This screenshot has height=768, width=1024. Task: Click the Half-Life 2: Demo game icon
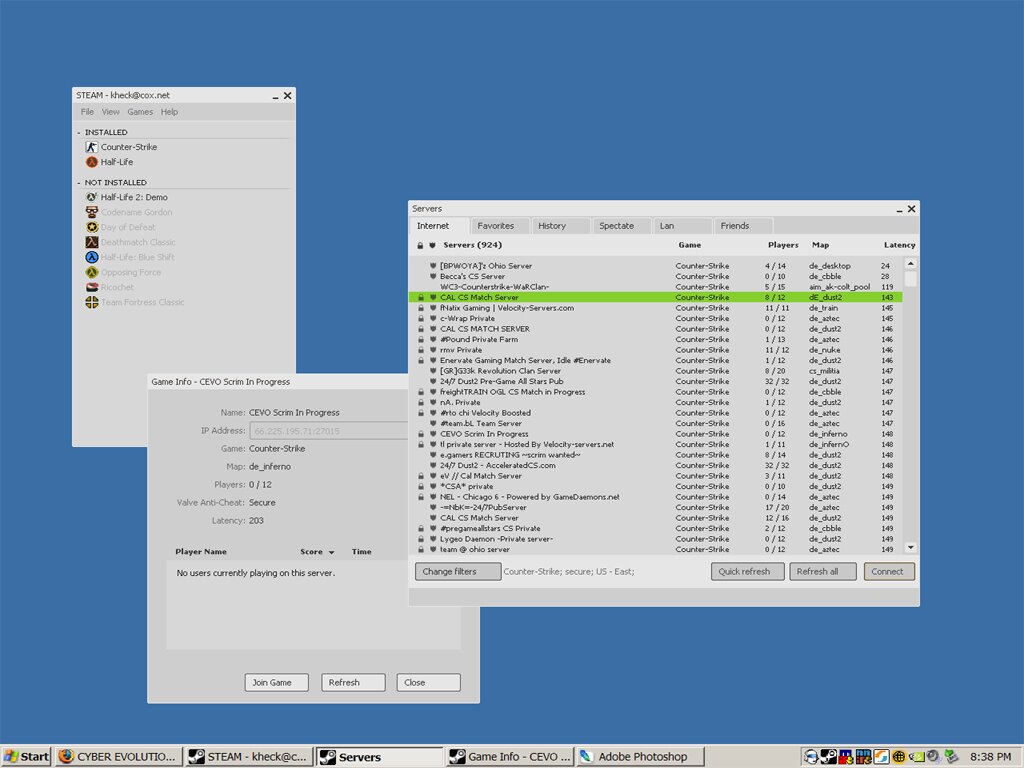point(91,197)
